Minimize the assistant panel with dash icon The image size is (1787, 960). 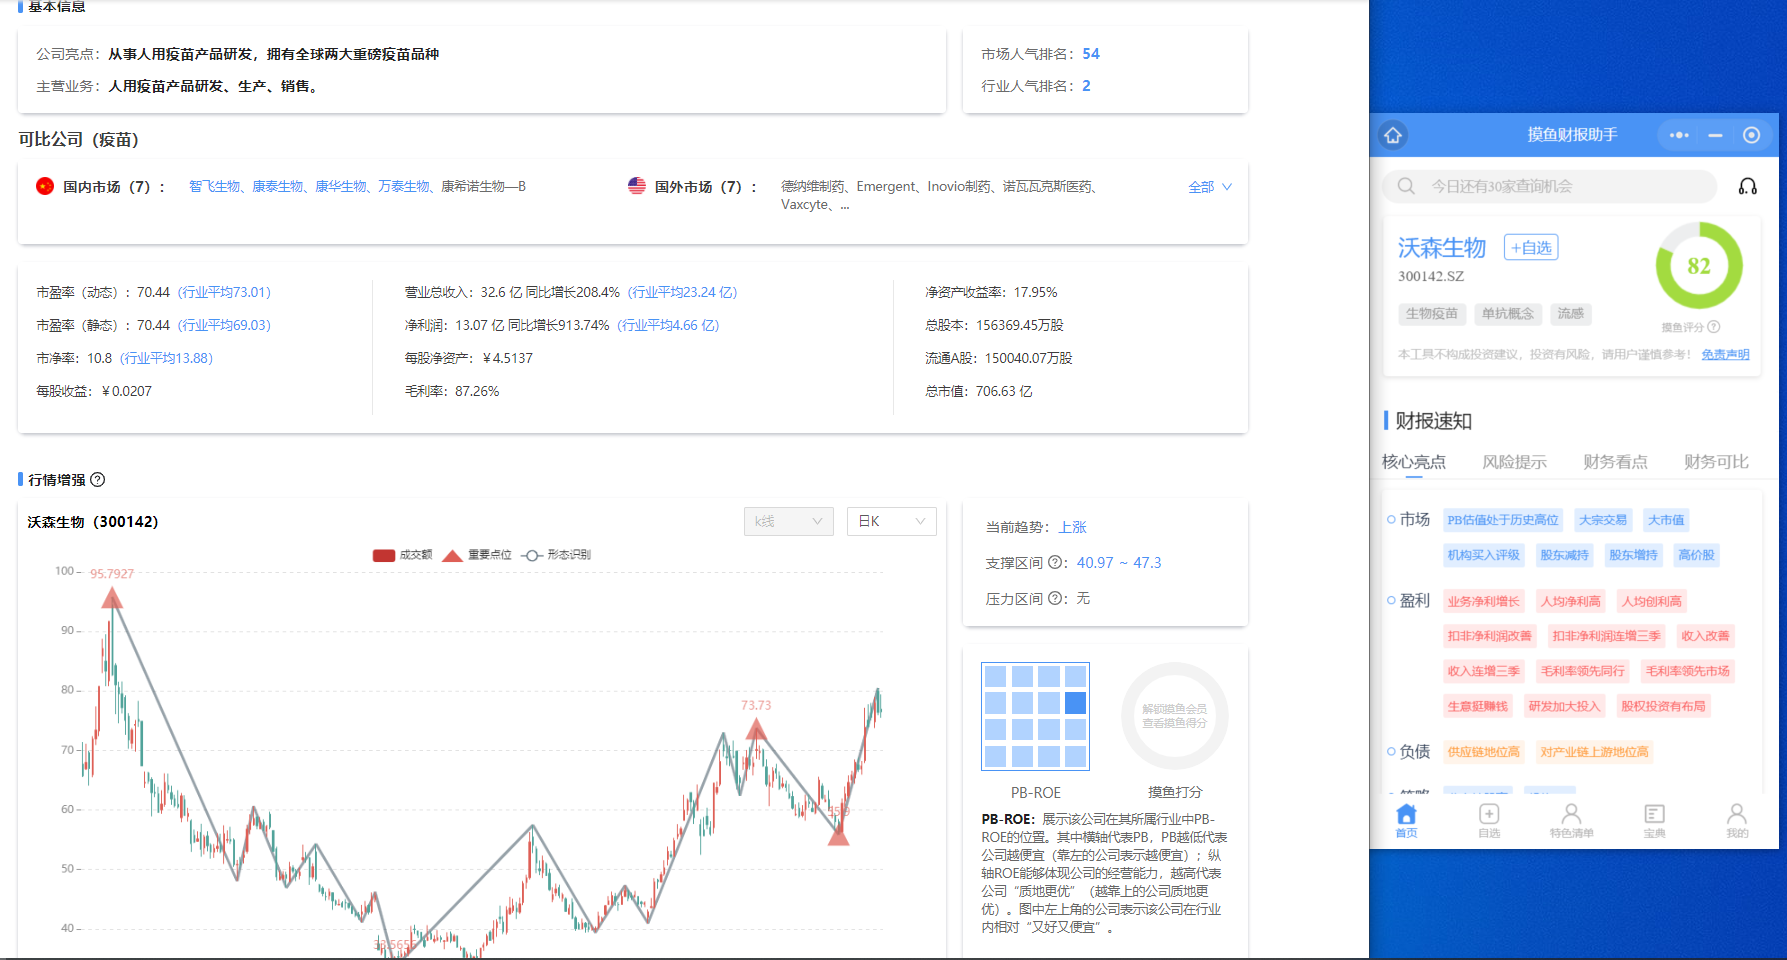(x=1715, y=135)
